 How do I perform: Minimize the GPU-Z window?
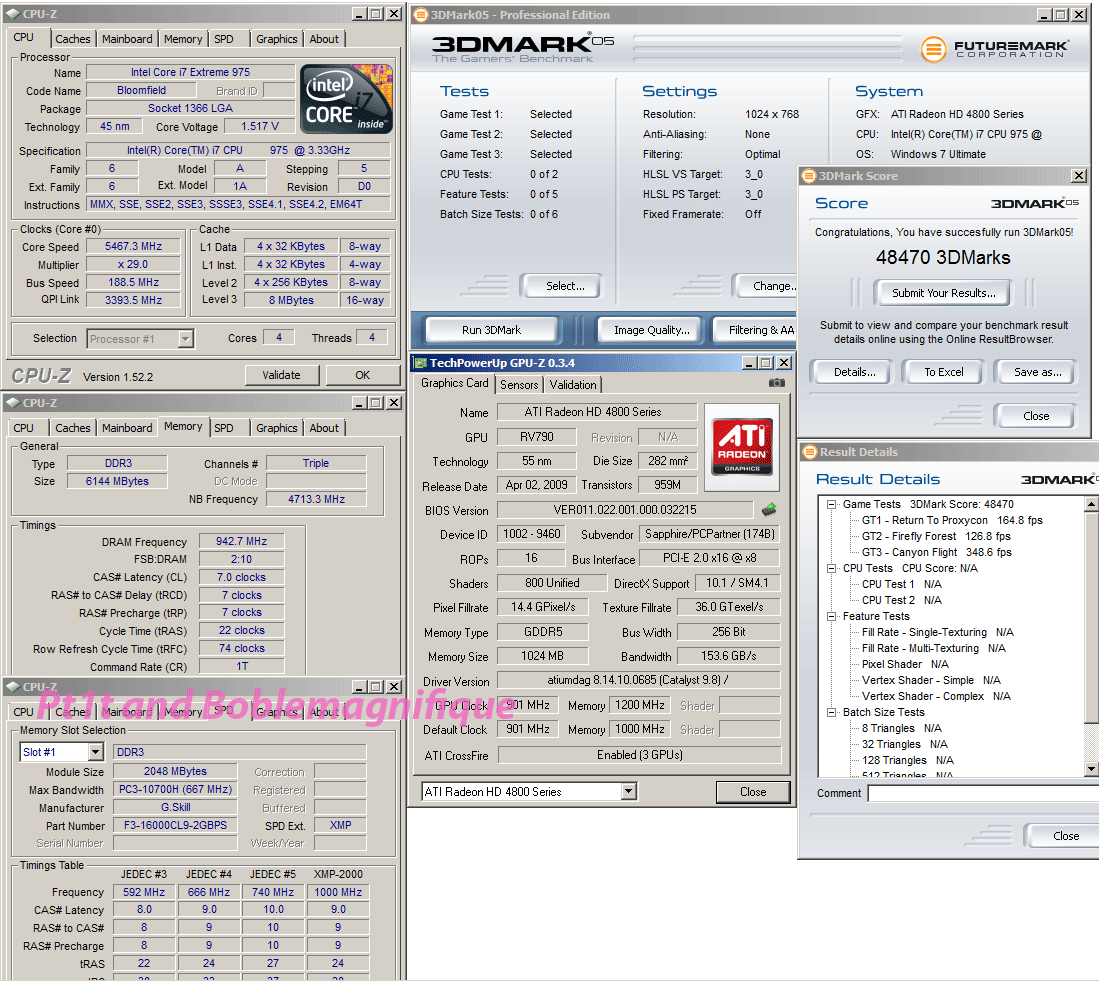749,363
